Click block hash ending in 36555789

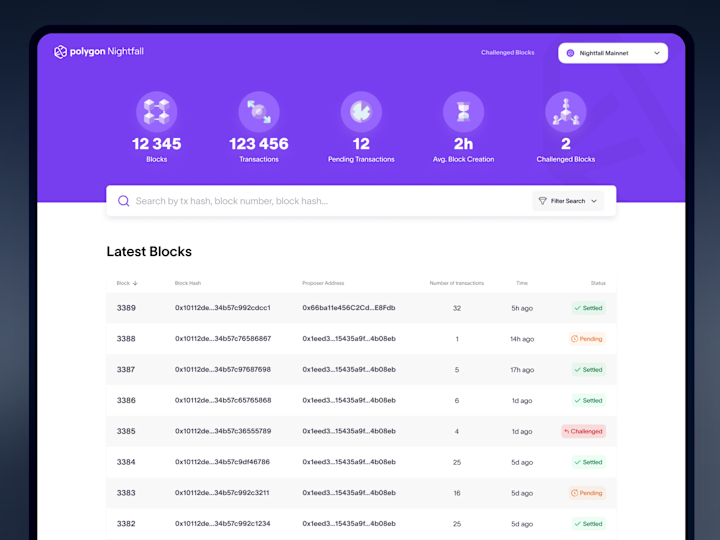pyautogui.click(x=223, y=431)
